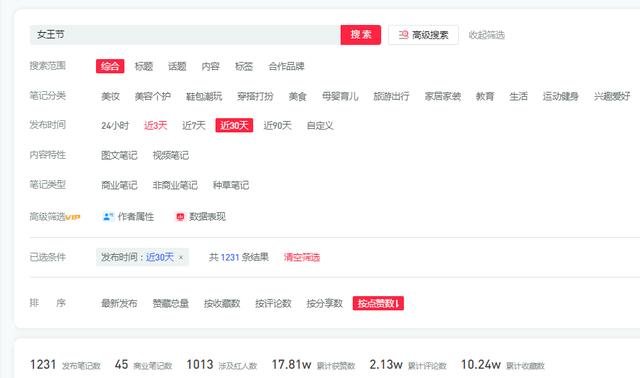Select 合作品牌 search scope
Viewport: 640px width, 378px height.
point(287,66)
